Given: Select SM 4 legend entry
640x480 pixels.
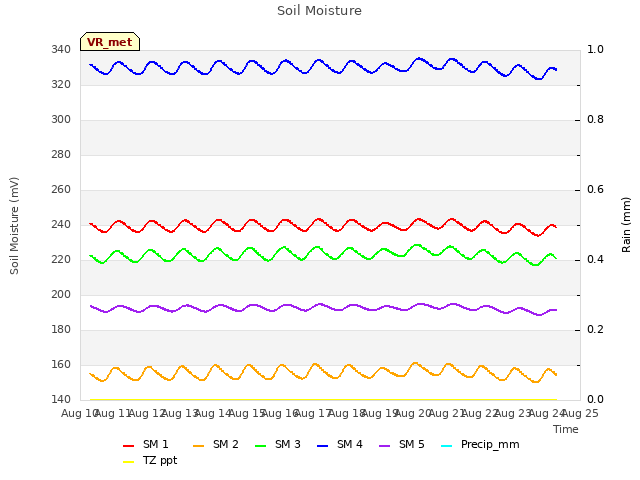Looking at the screenshot, I should tap(340, 444).
